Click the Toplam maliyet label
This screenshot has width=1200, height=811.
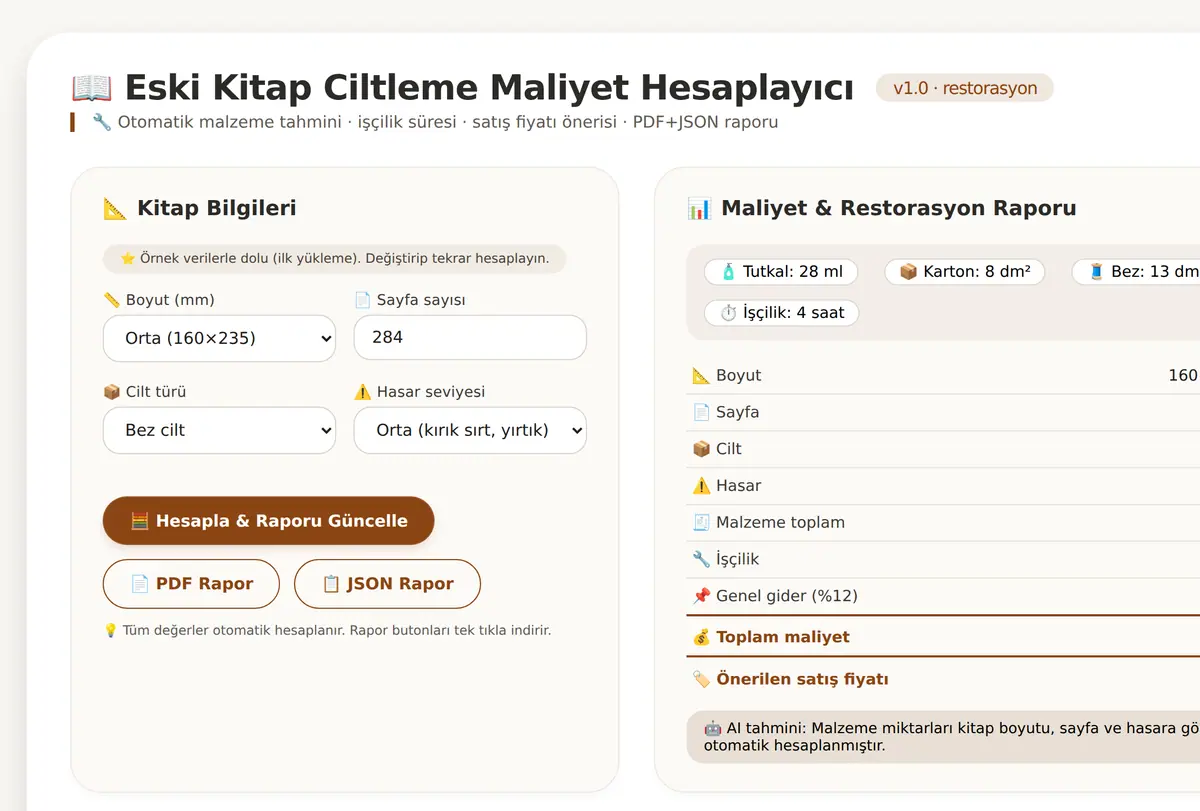[783, 637]
